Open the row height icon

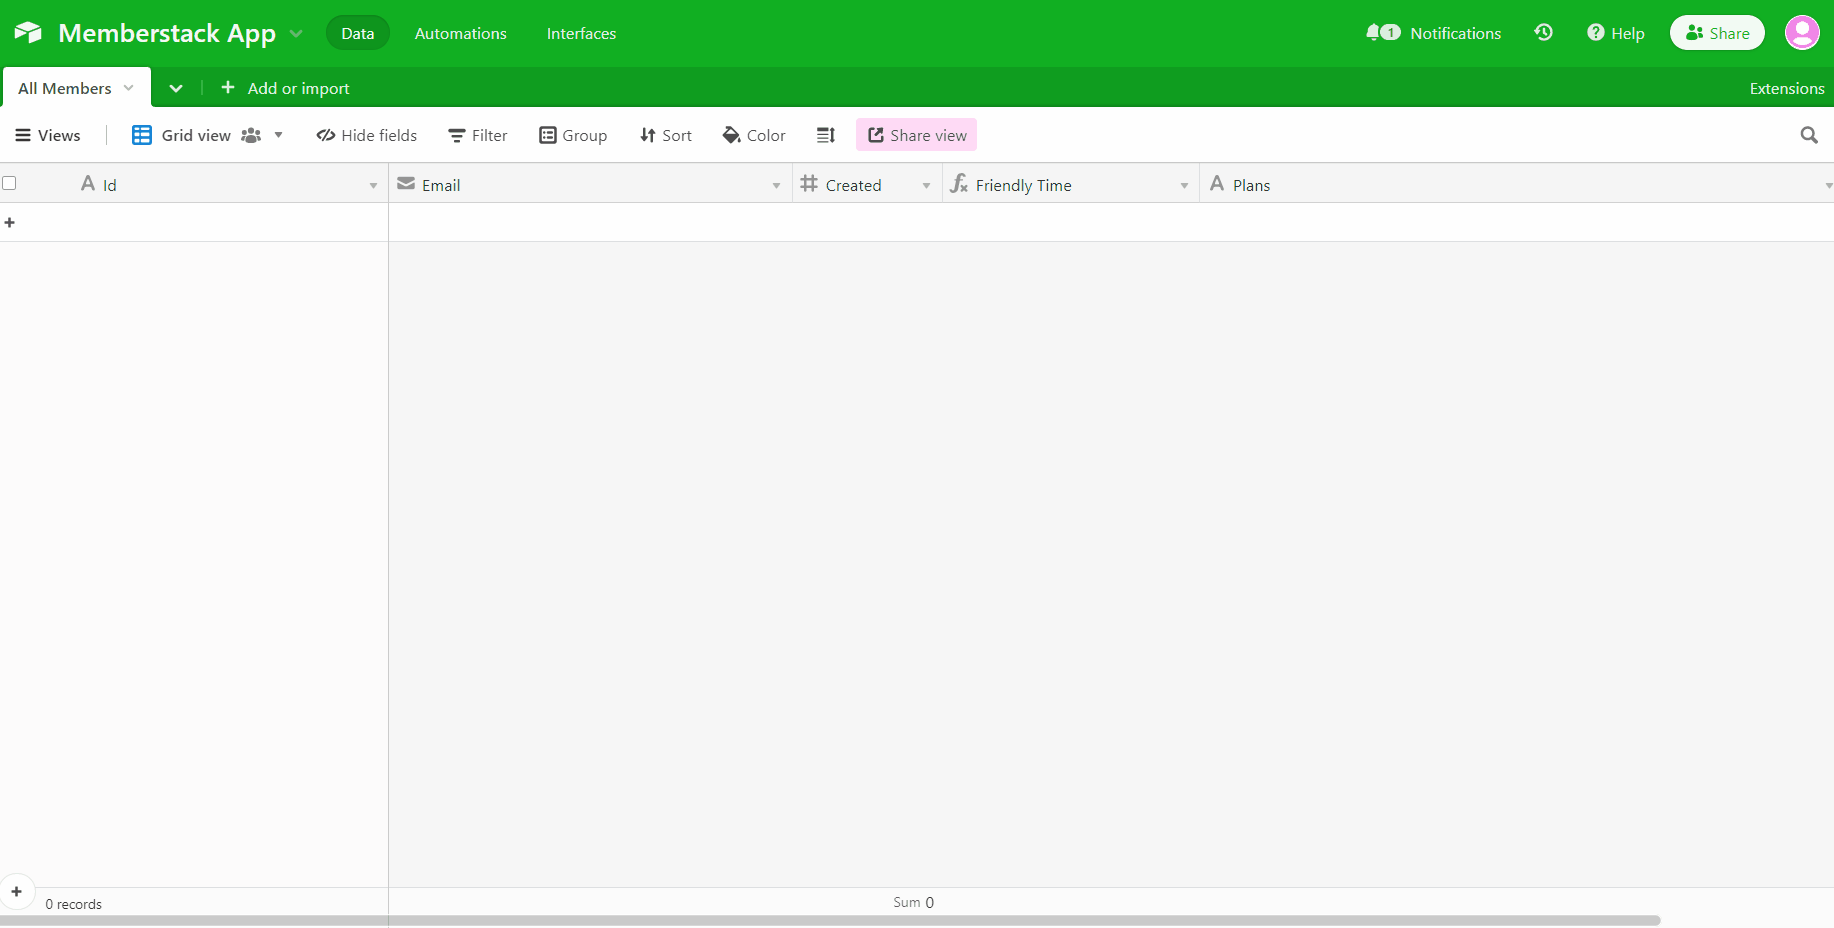click(826, 135)
